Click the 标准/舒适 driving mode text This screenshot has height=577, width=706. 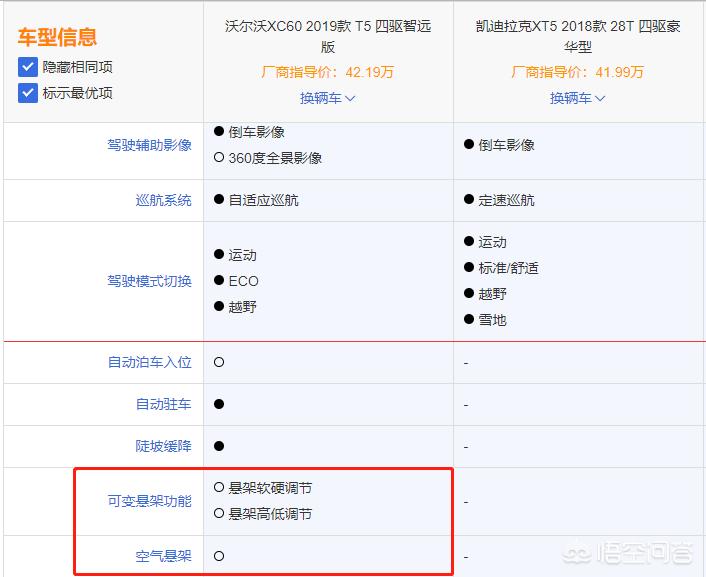[x=508, y=268]
